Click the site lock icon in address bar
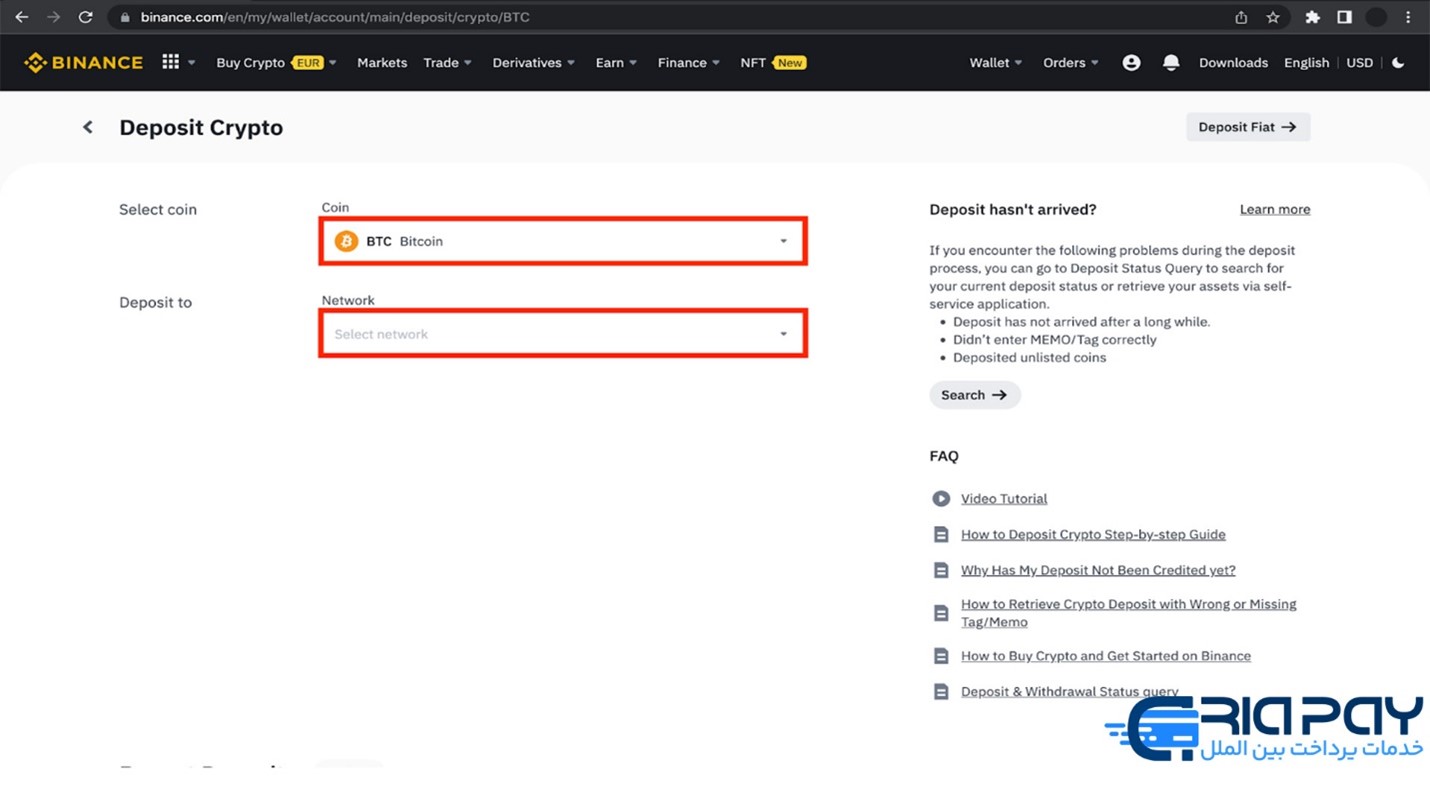Image resolution: width=1430 pixels, height=804 pixels. pyautogui.click(x=125, y=17)
